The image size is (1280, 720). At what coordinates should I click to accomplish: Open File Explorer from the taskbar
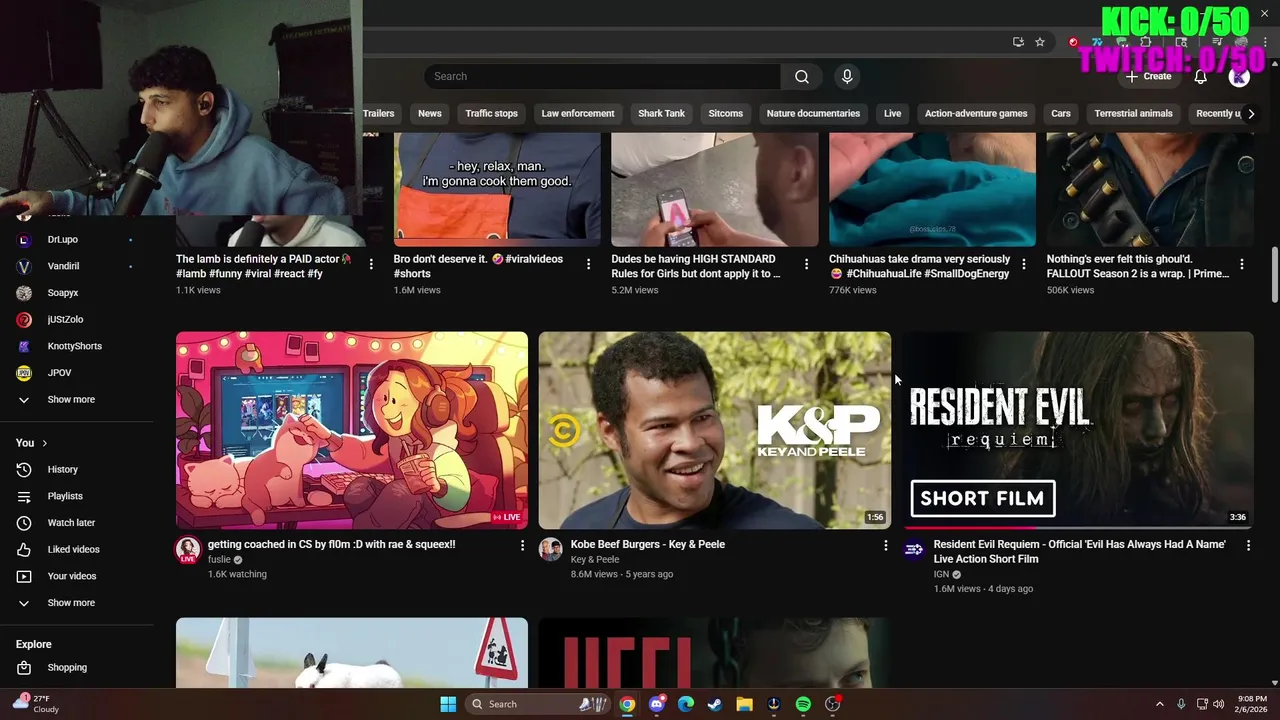click(x=744, y=704)
